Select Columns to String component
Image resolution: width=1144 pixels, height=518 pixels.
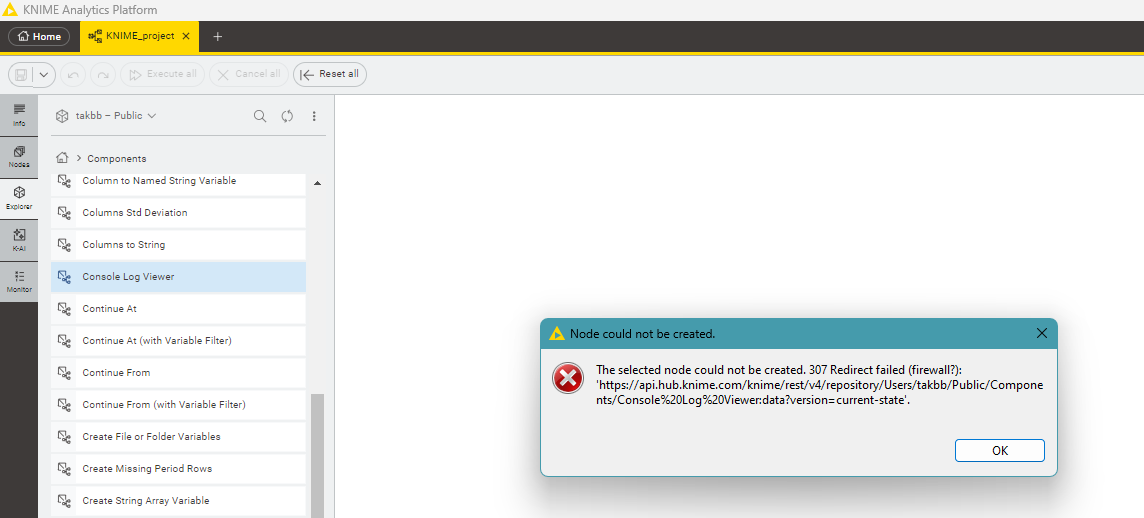[179, 245]
